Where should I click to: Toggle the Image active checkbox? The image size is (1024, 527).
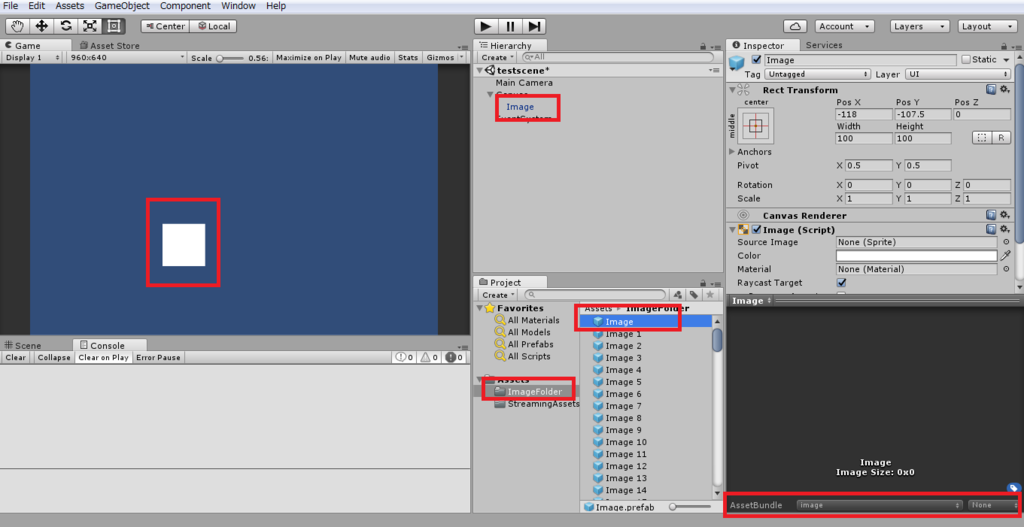[x=756, y=59]
